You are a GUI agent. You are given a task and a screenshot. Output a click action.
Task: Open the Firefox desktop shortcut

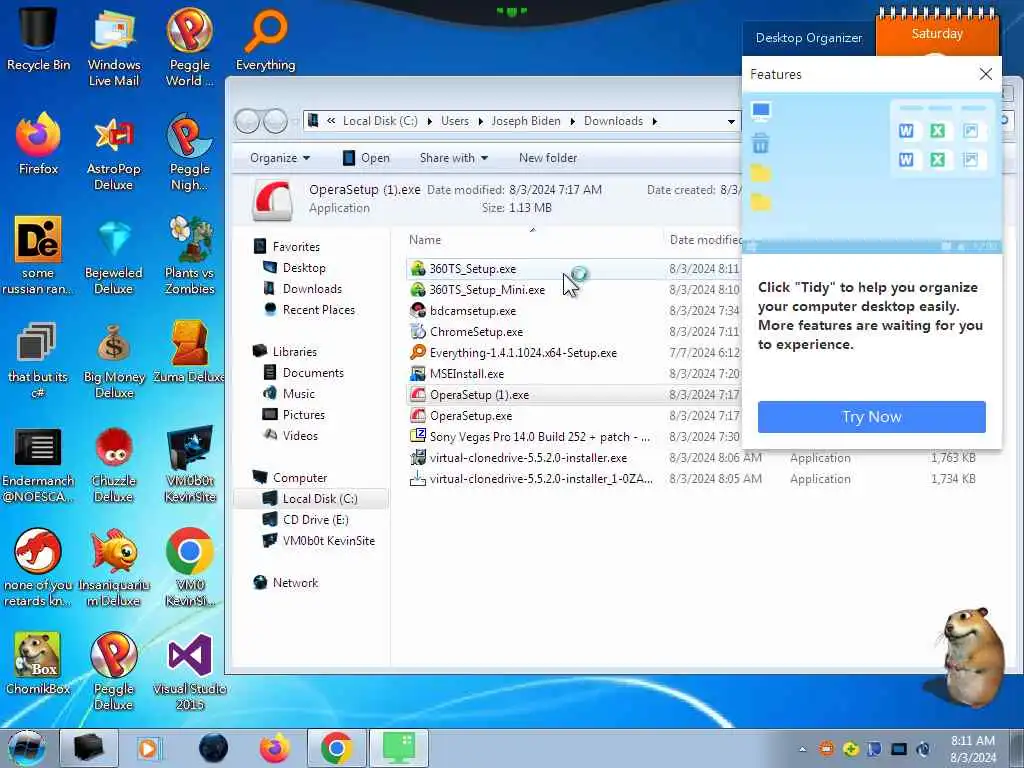[38, 142]
